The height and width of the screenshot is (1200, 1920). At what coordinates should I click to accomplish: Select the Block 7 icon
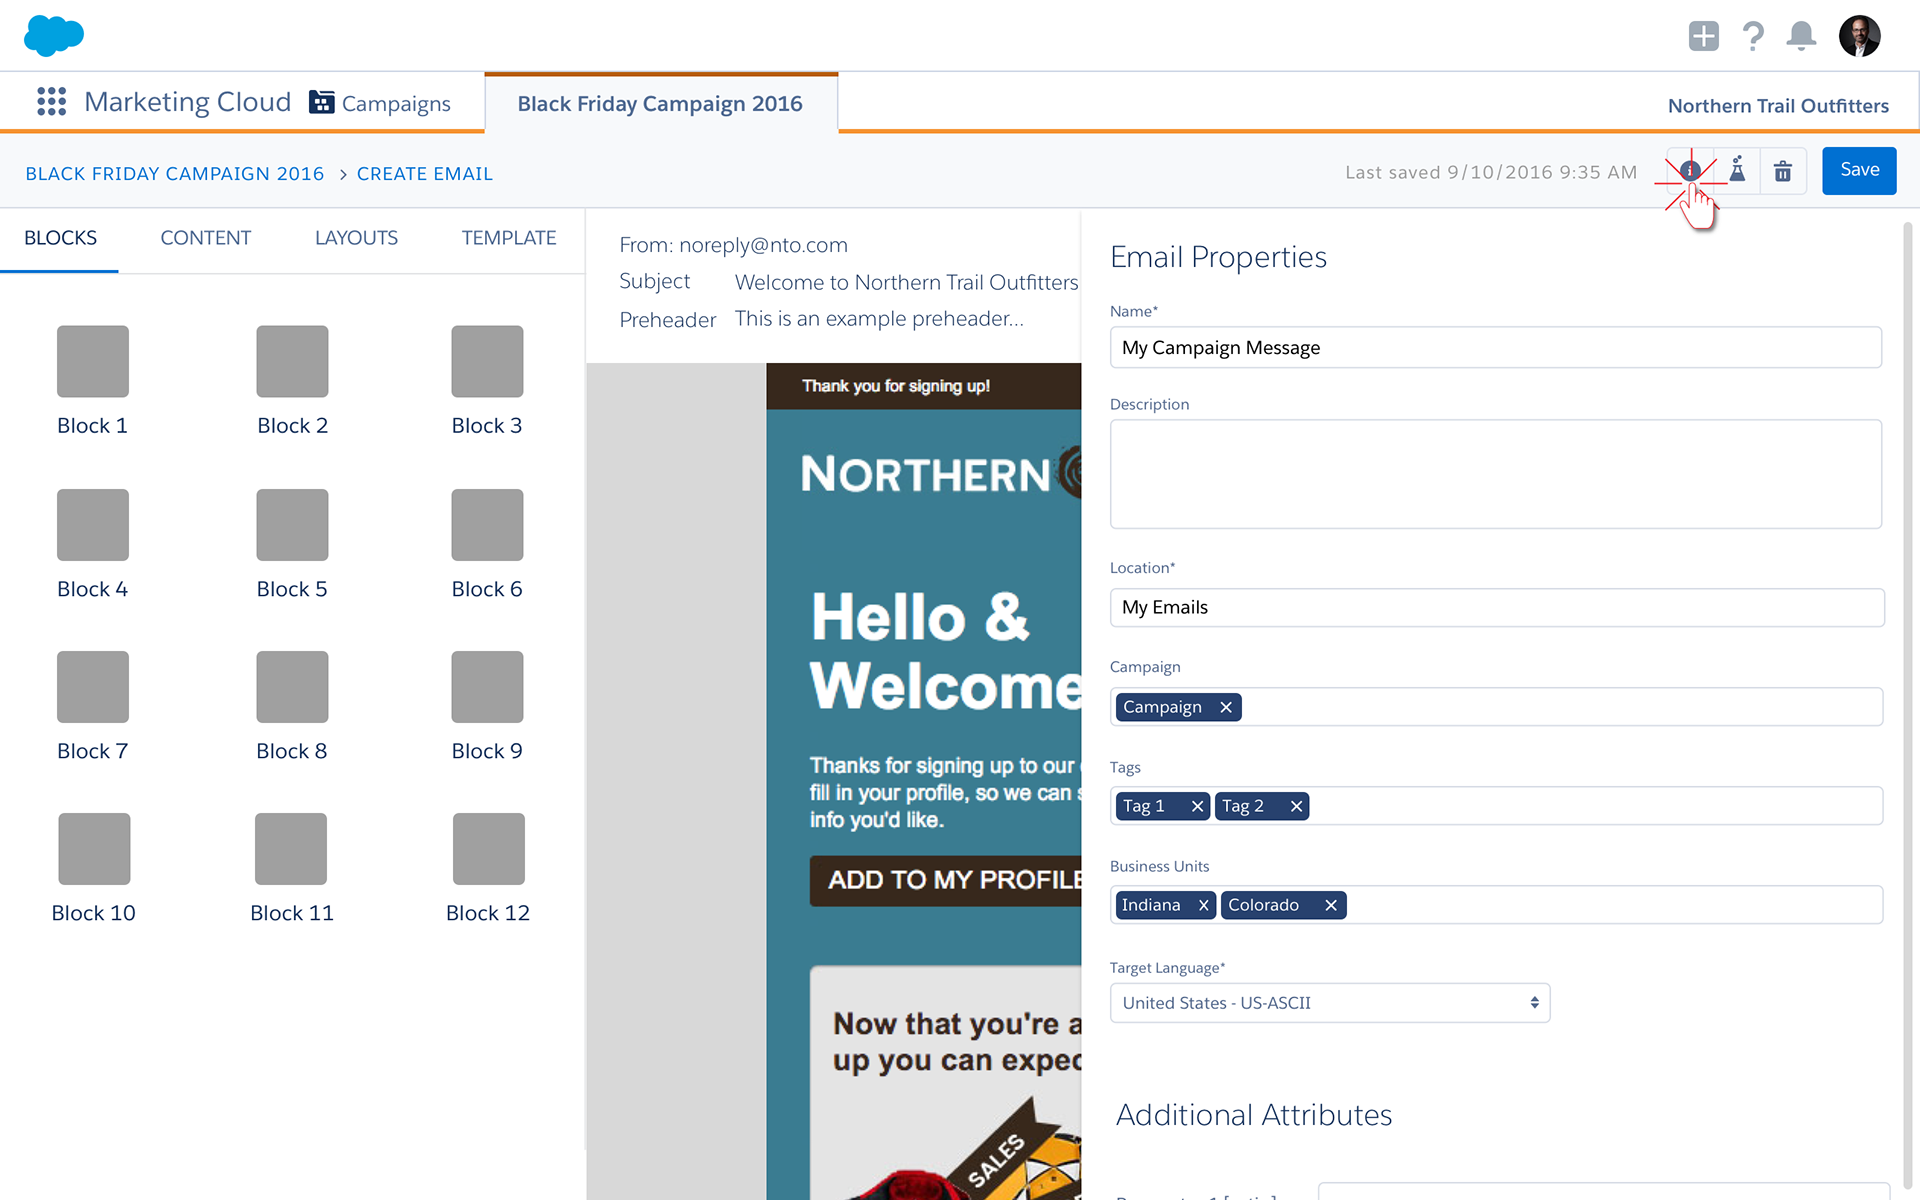pyautogui.click(x=93, y=687)
